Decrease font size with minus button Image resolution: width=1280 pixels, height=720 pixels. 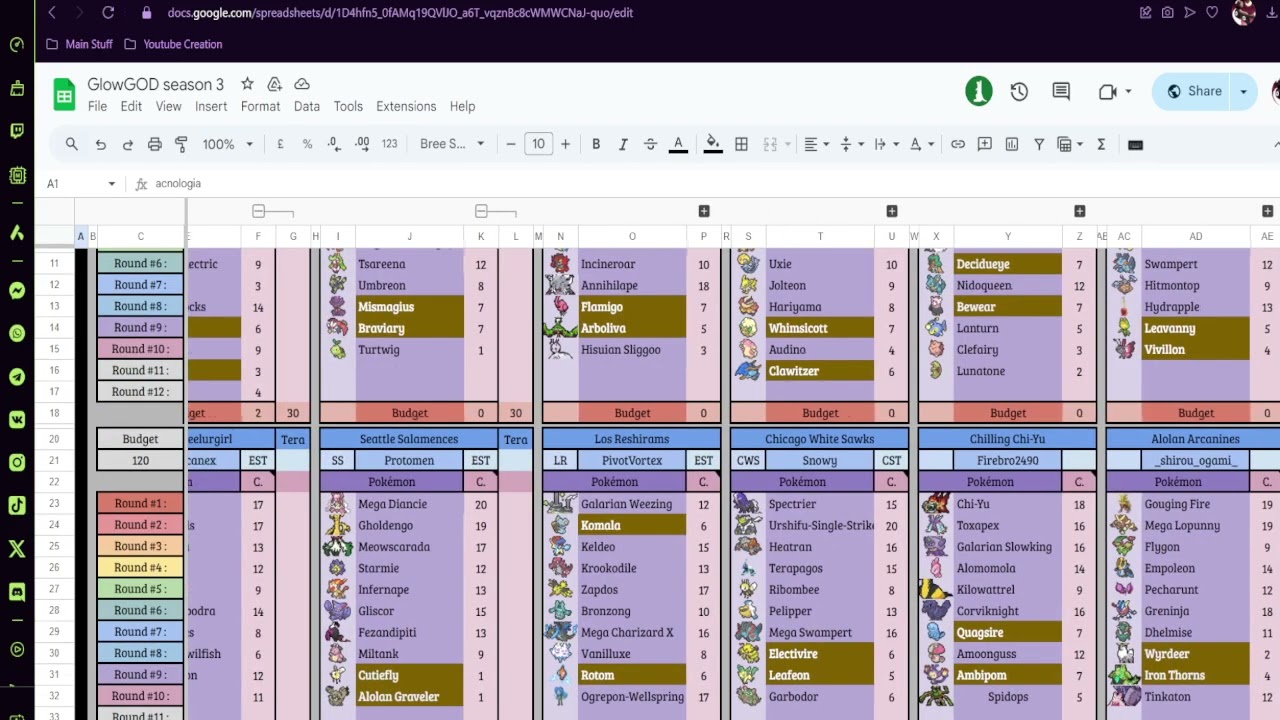pos(511,144)
